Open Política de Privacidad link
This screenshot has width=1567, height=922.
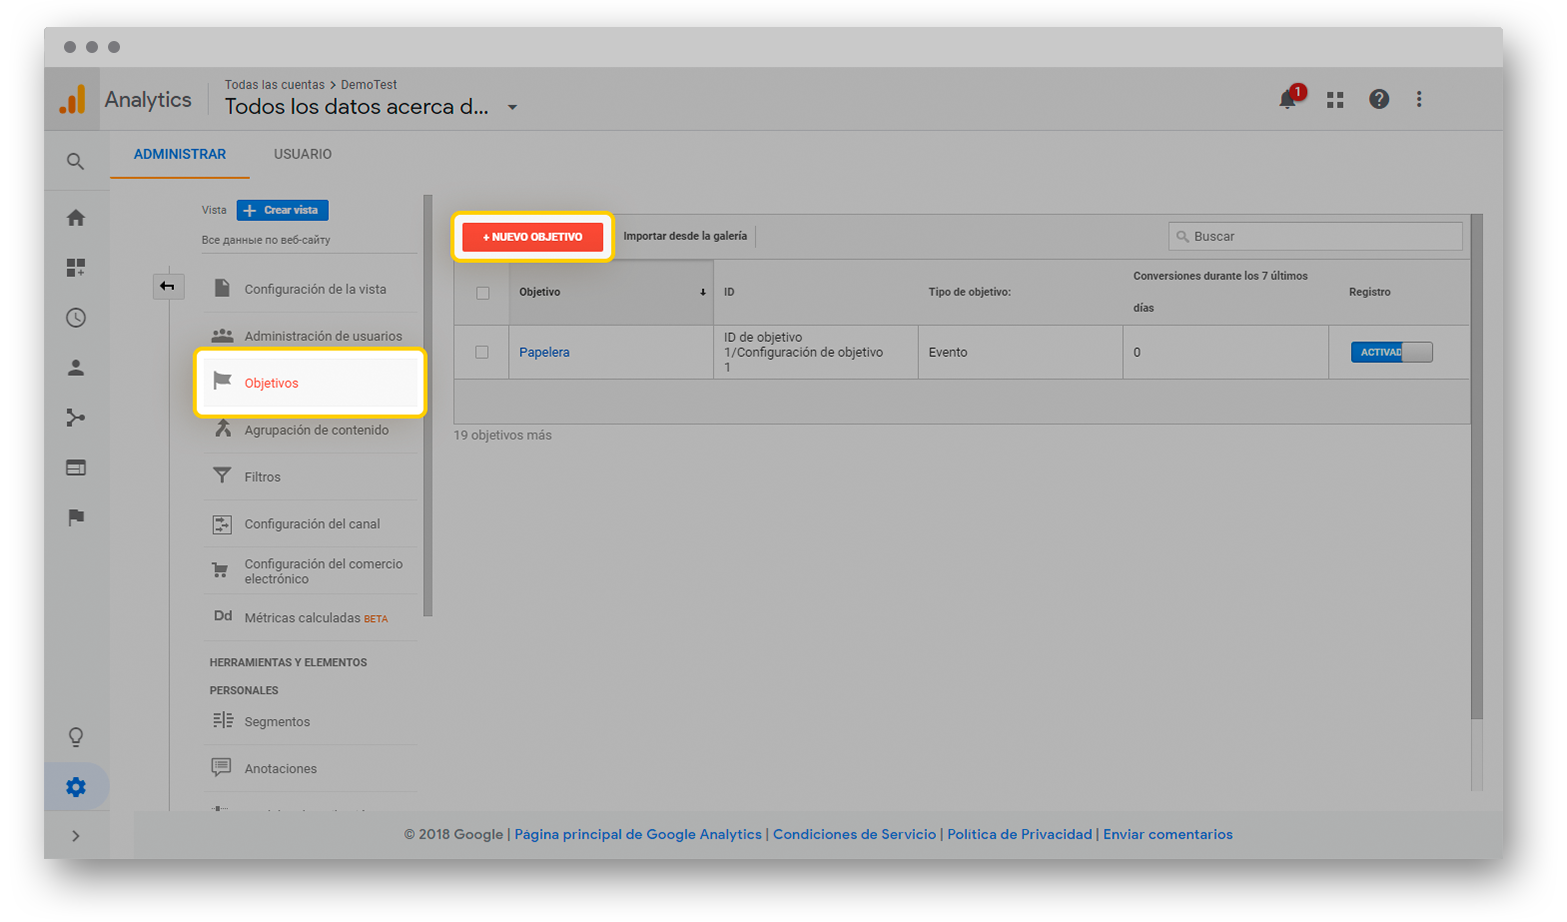tap(1020, 834)
